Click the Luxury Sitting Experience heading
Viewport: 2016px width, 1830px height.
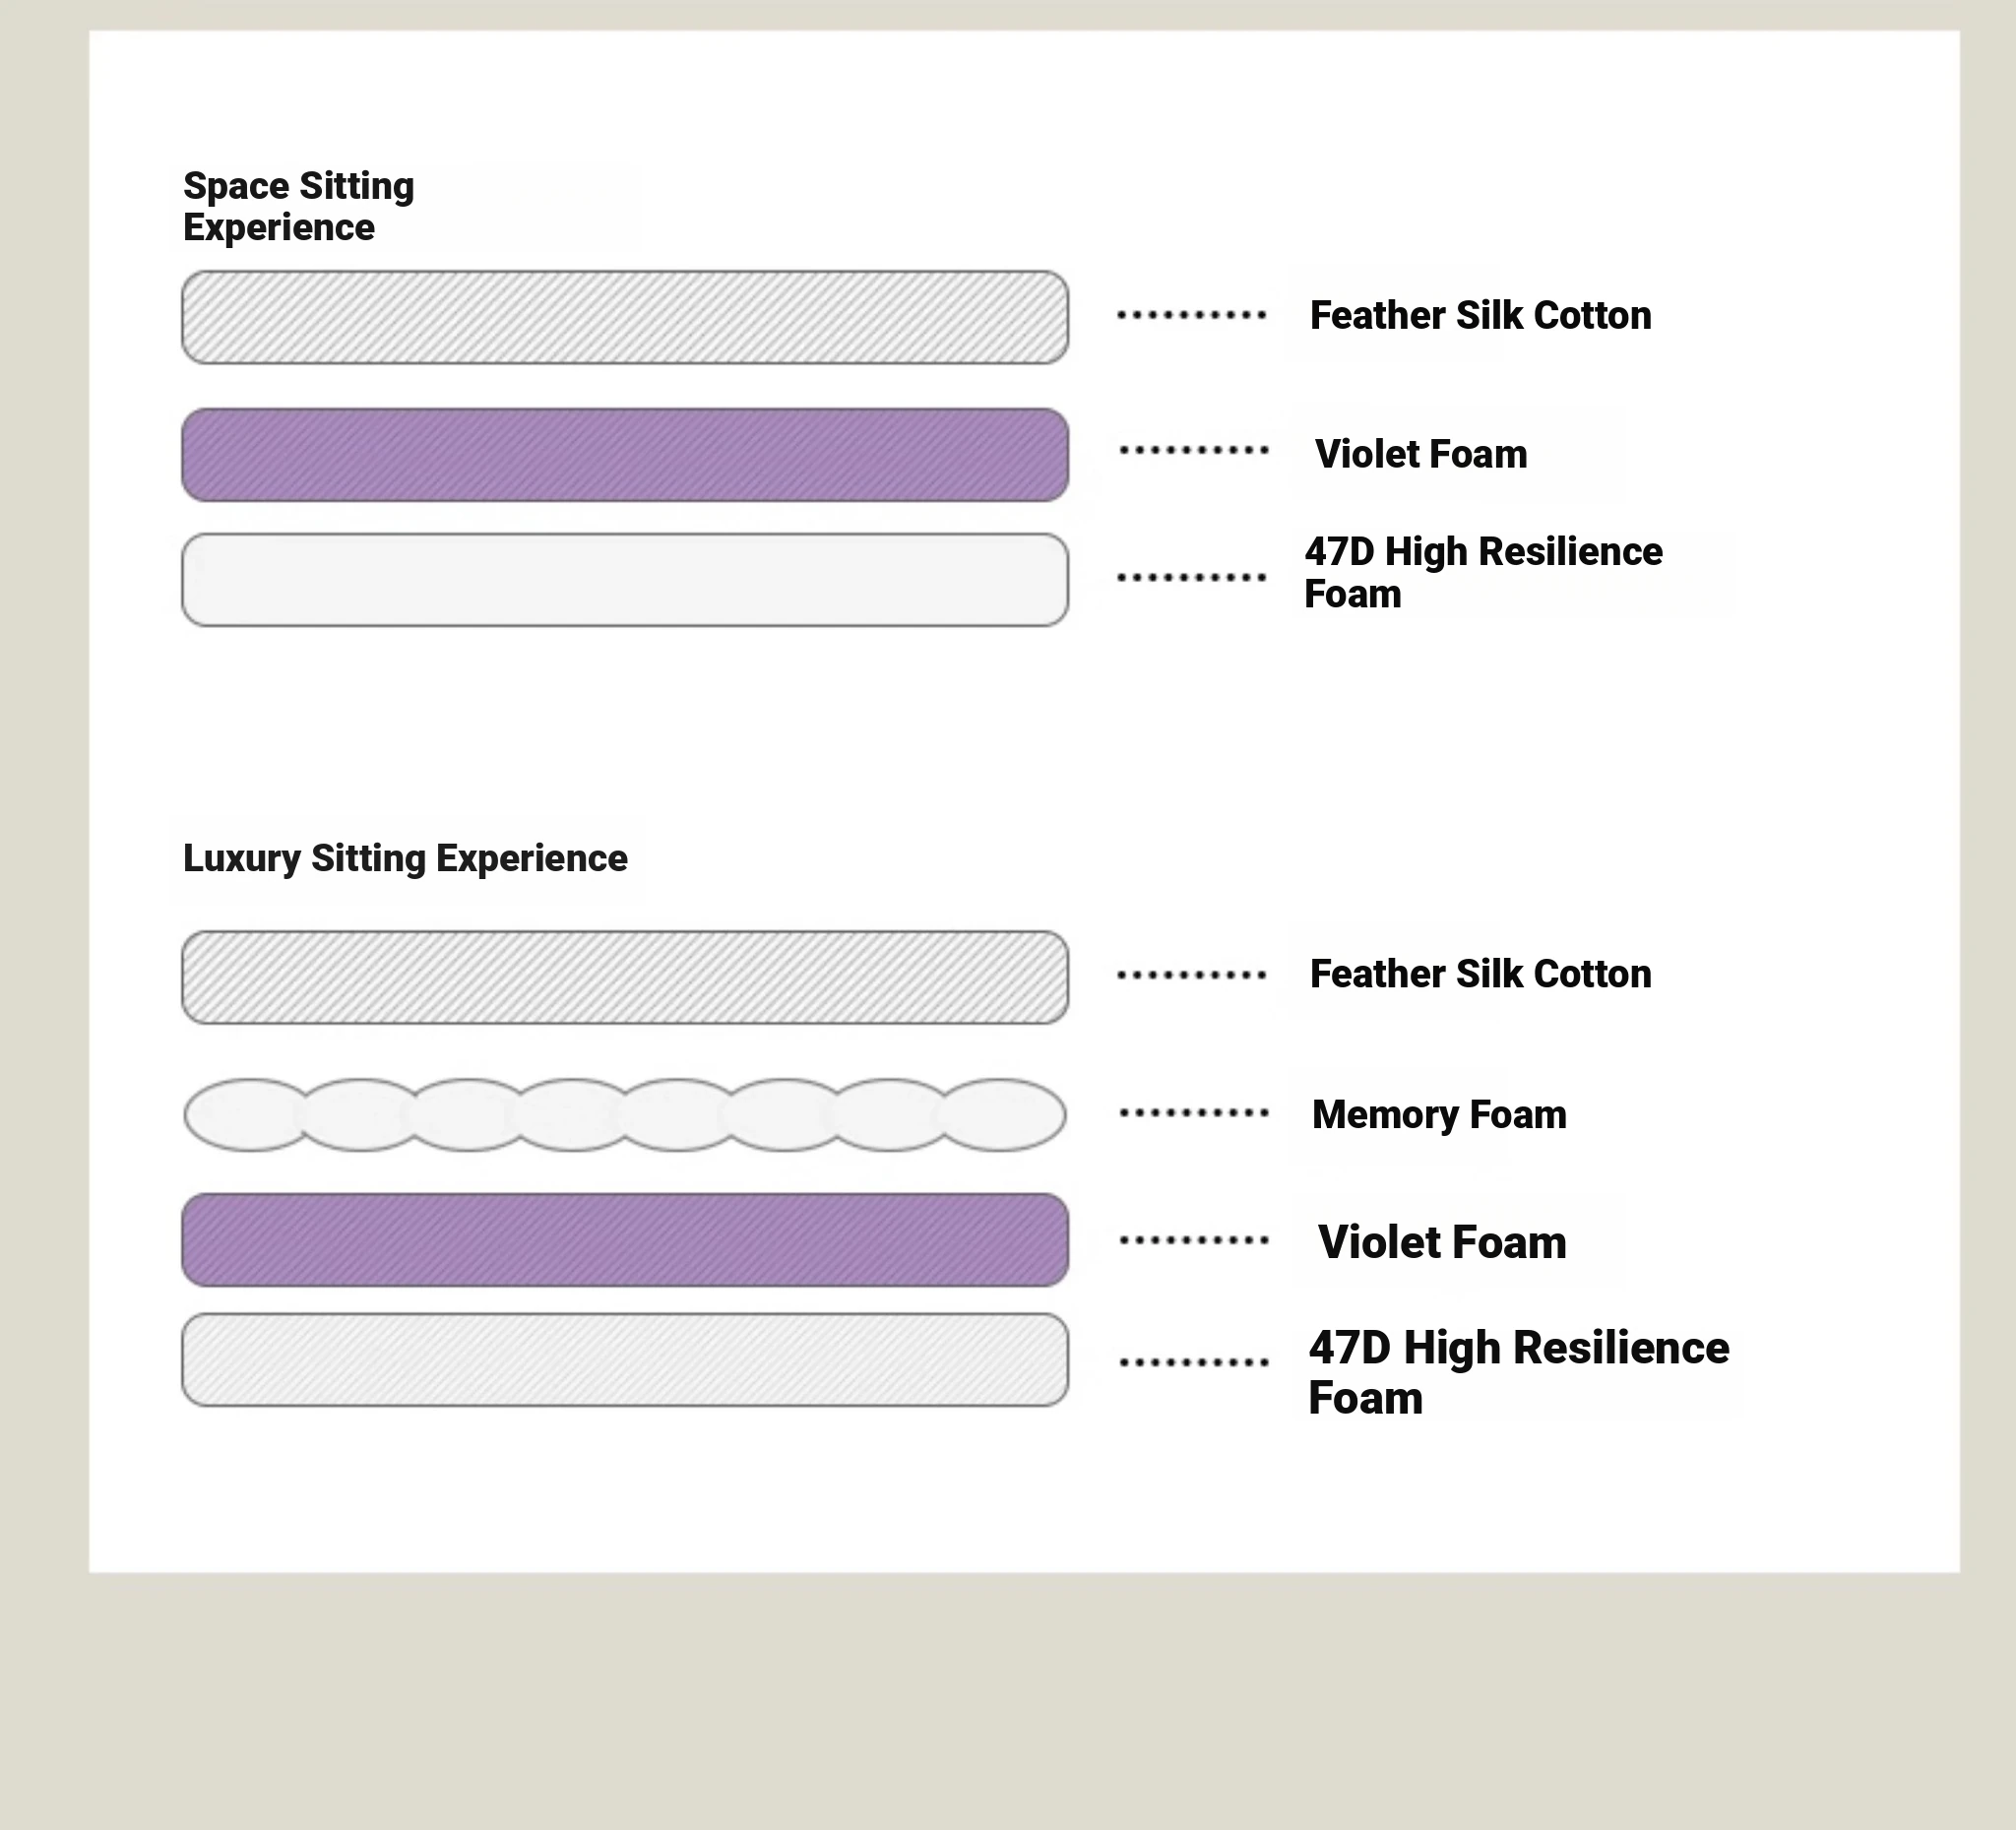pyautogui.click(x=405, y=858)
